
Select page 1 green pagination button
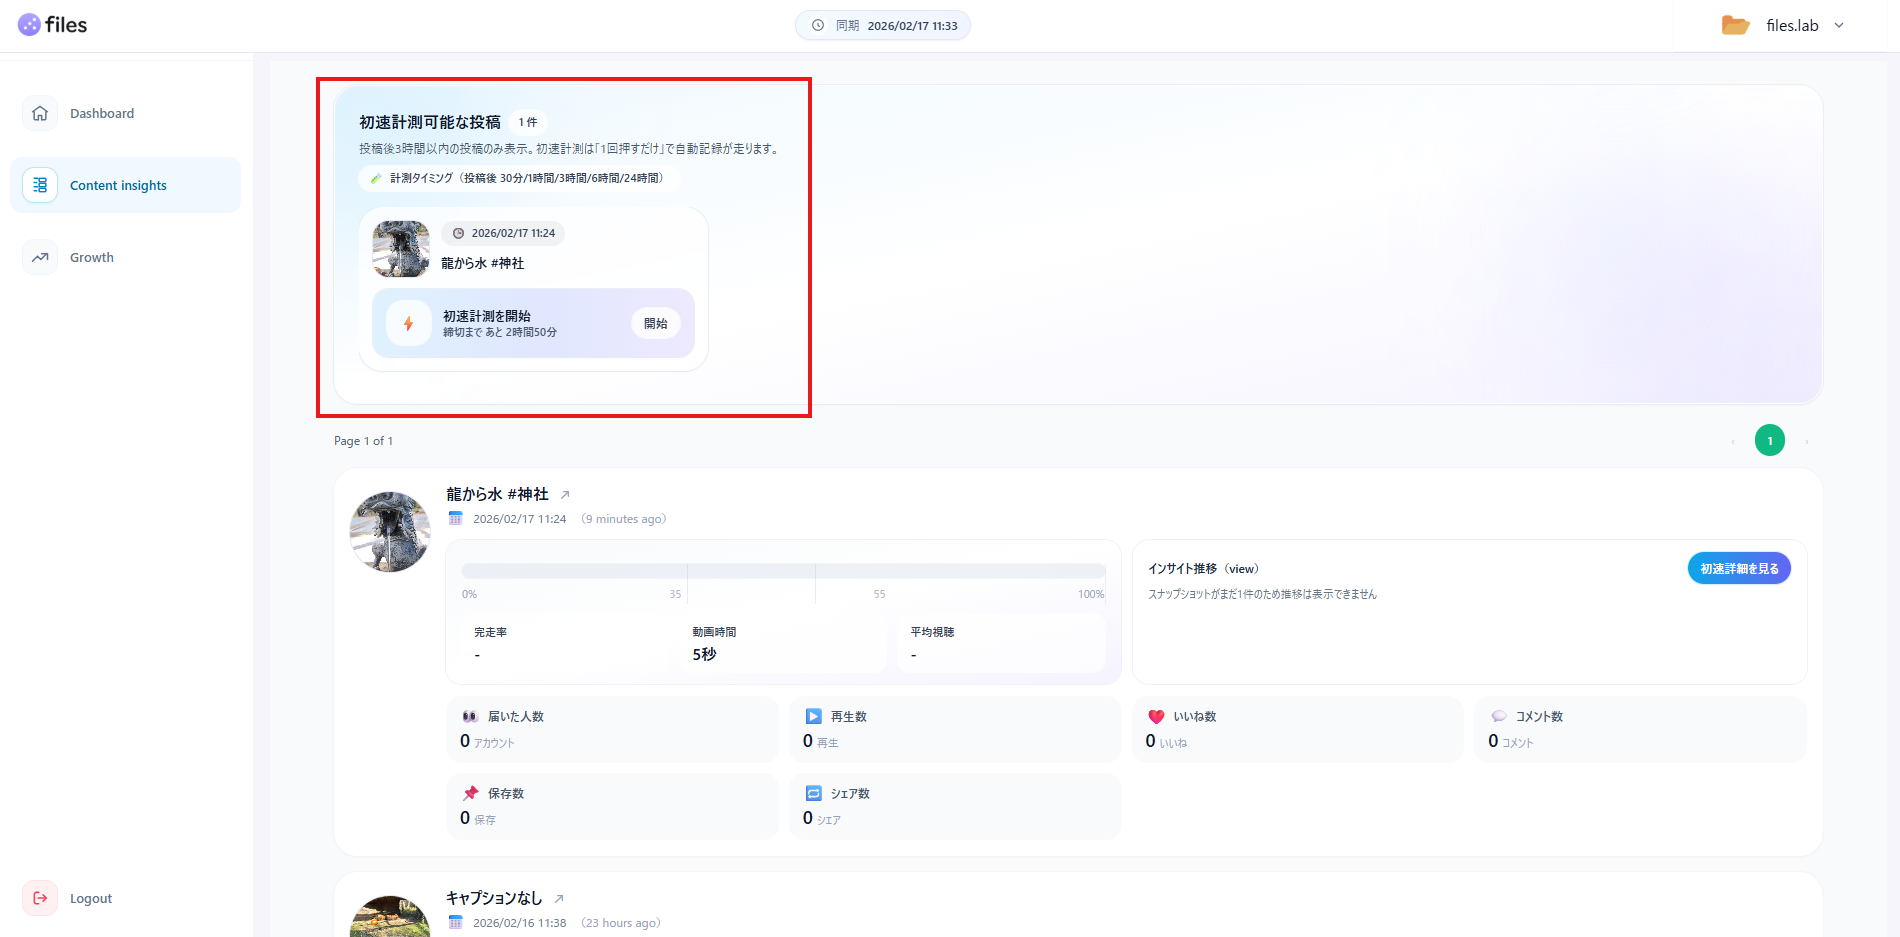tap(1770, 441)
